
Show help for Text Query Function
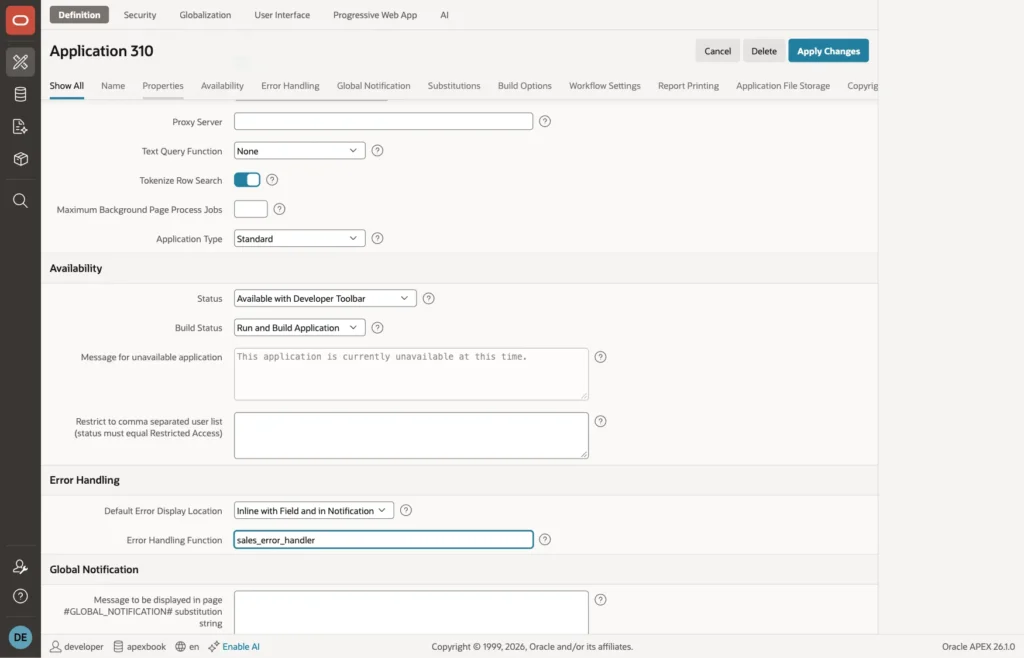tap(377, 151)
